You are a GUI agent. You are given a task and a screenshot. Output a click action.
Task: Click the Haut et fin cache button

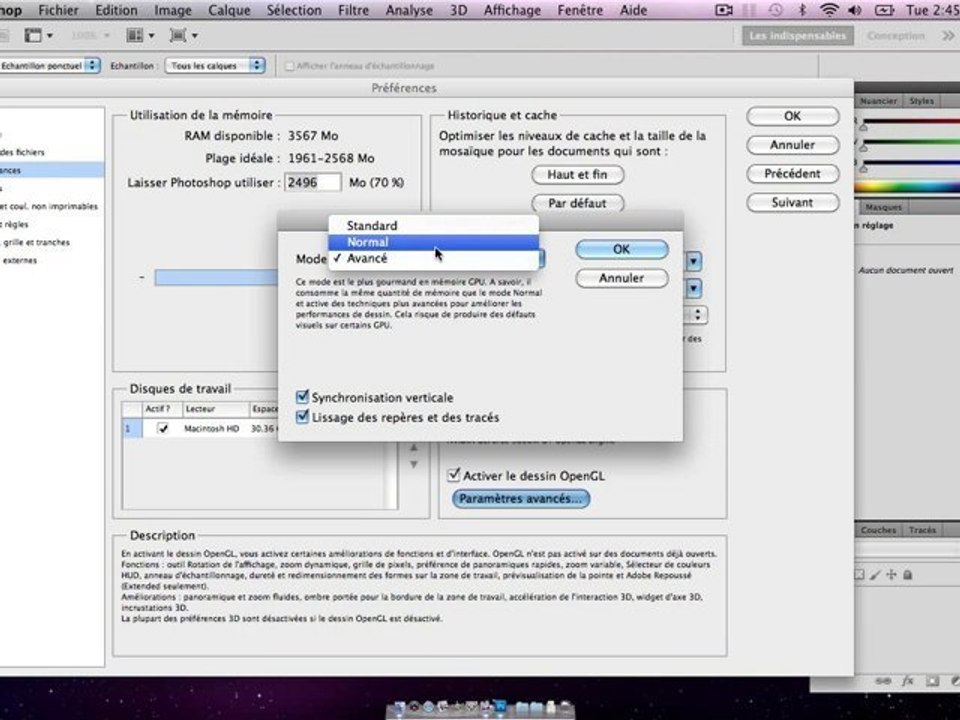pos(577,174)
